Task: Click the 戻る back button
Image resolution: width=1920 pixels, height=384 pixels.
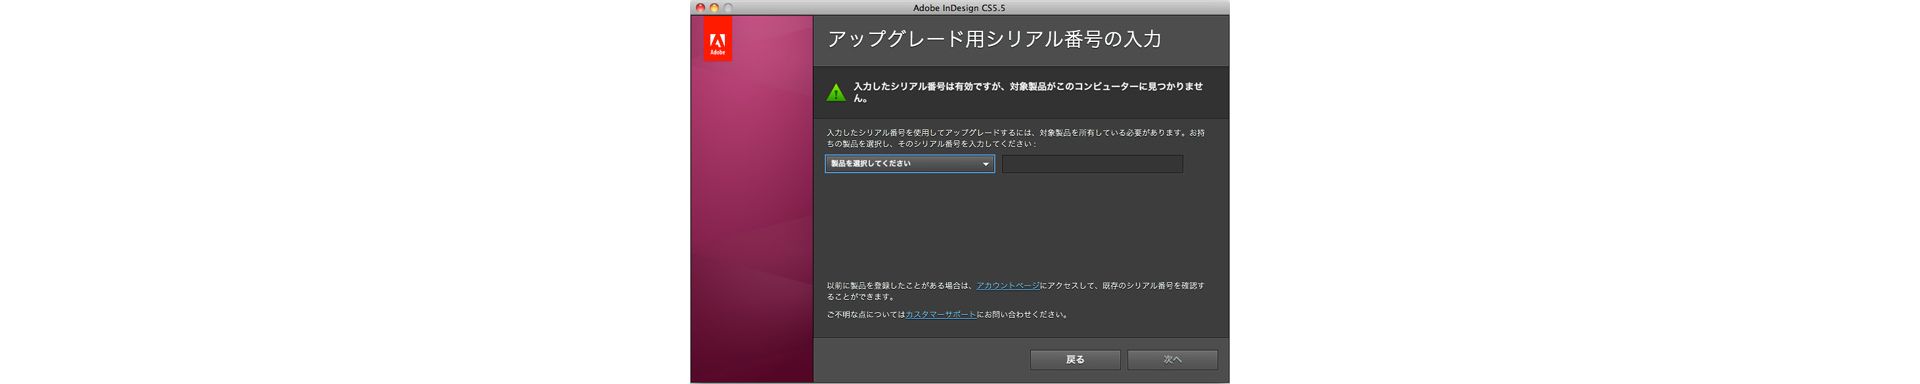Action: point(1075,359)
